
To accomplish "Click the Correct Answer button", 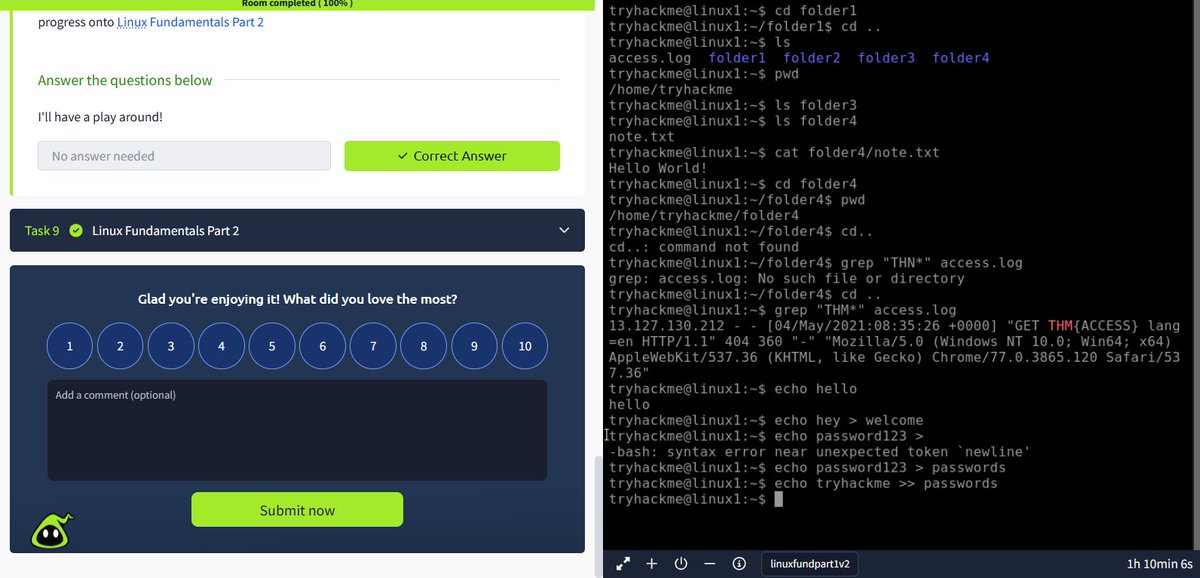I will click(x=452, y=156).
